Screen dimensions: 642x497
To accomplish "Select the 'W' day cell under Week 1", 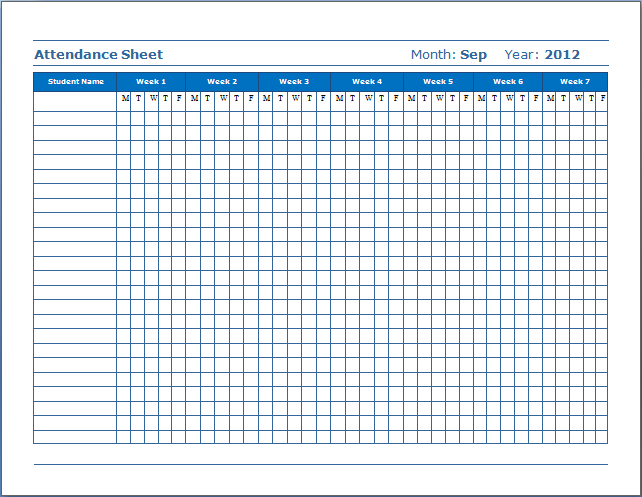I will pyautogui.click(x=151, y=101).
